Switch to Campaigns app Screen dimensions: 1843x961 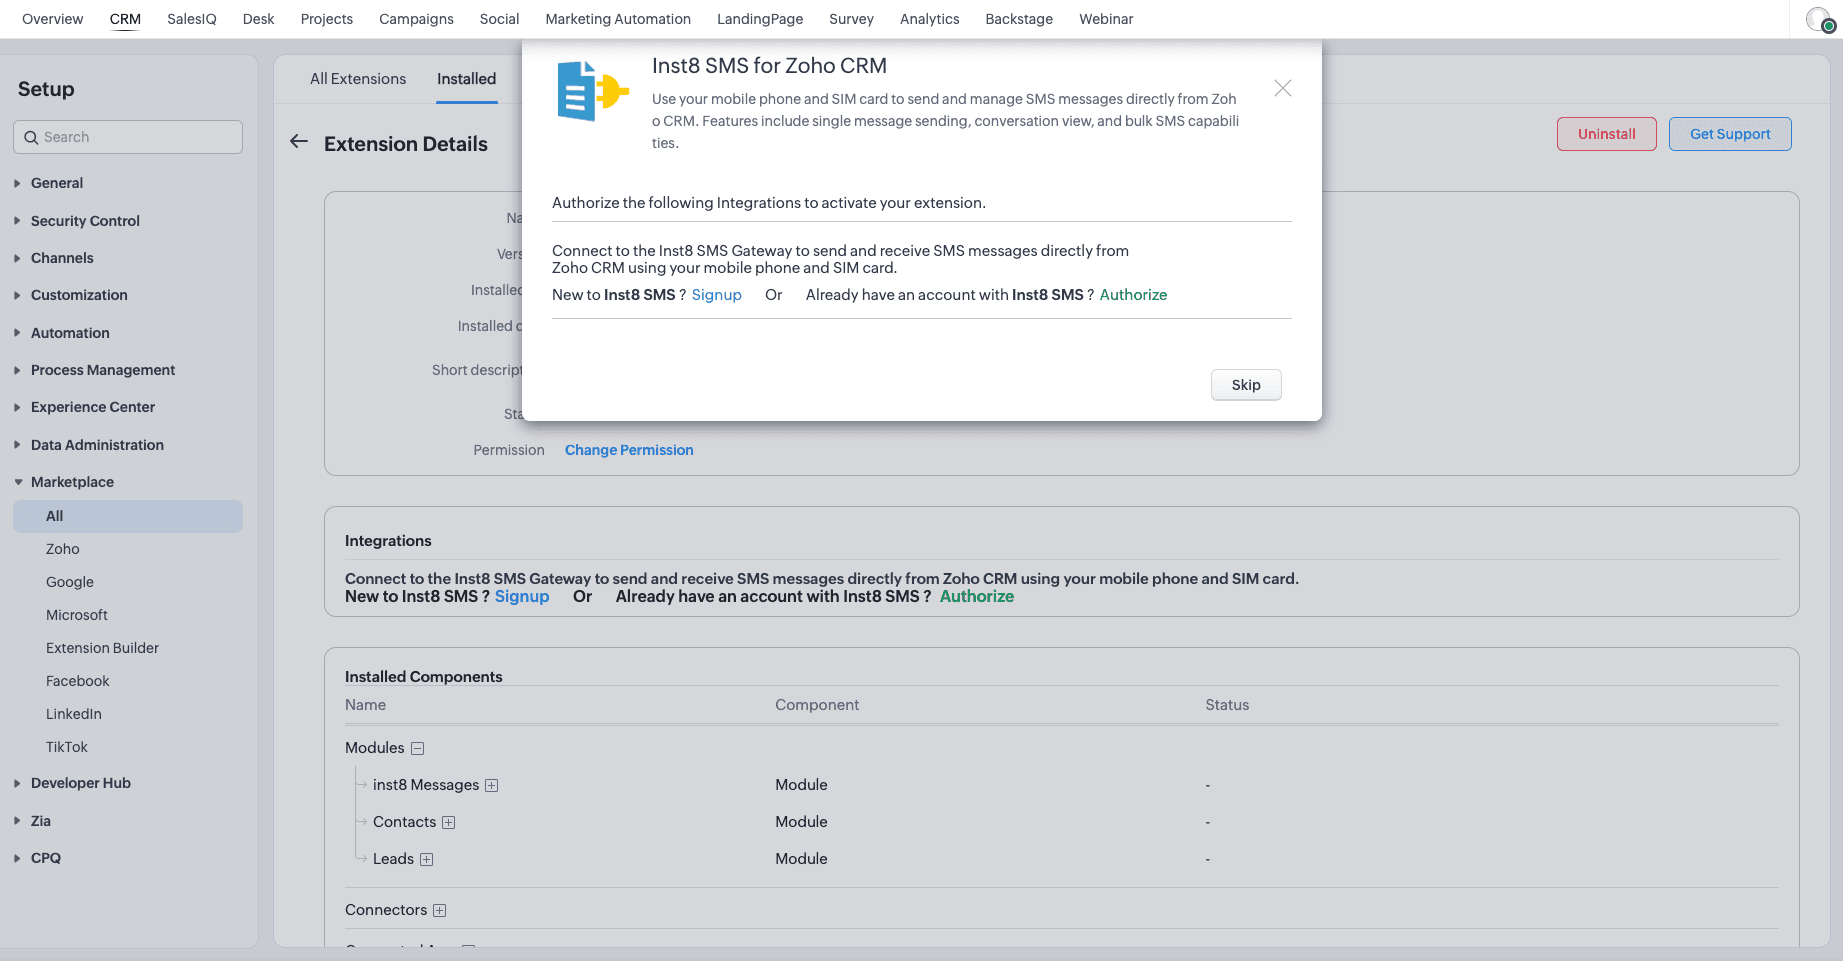(x=416, y=19)
